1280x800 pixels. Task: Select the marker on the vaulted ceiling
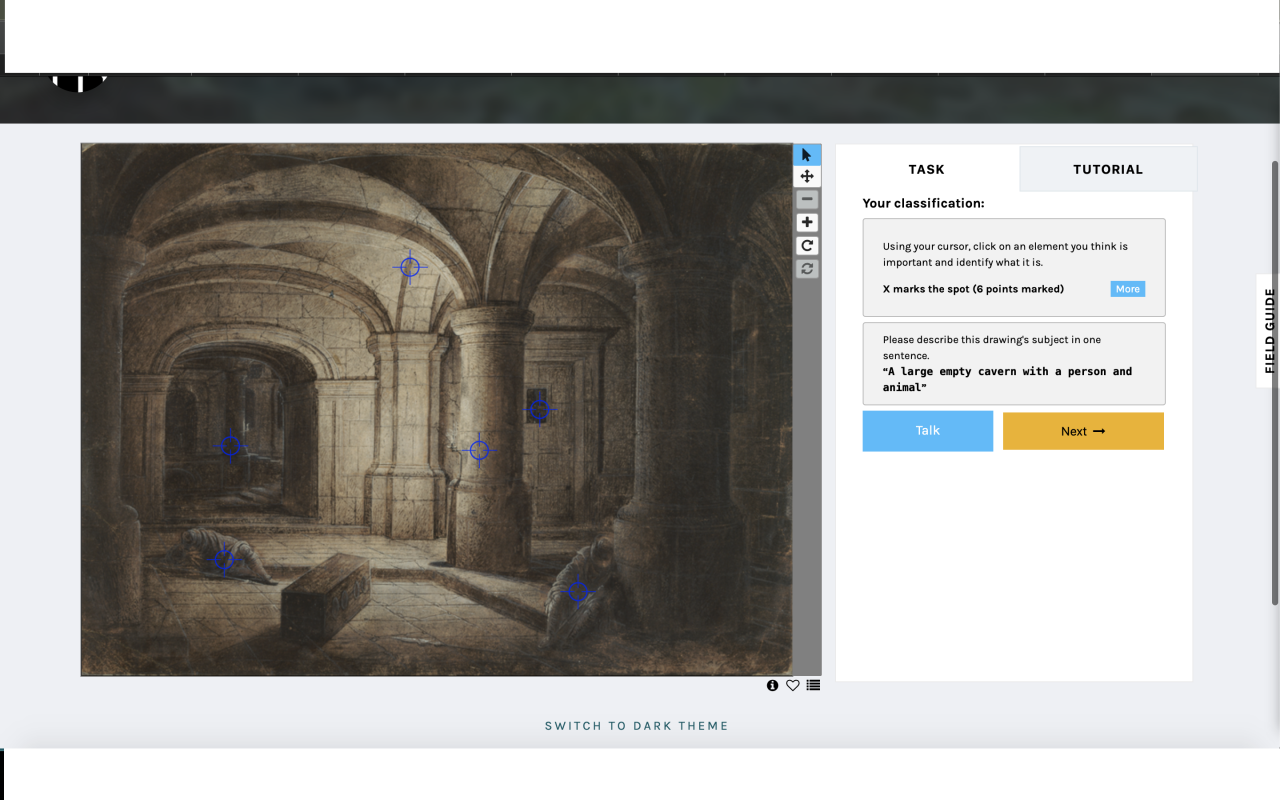point(410,267)
